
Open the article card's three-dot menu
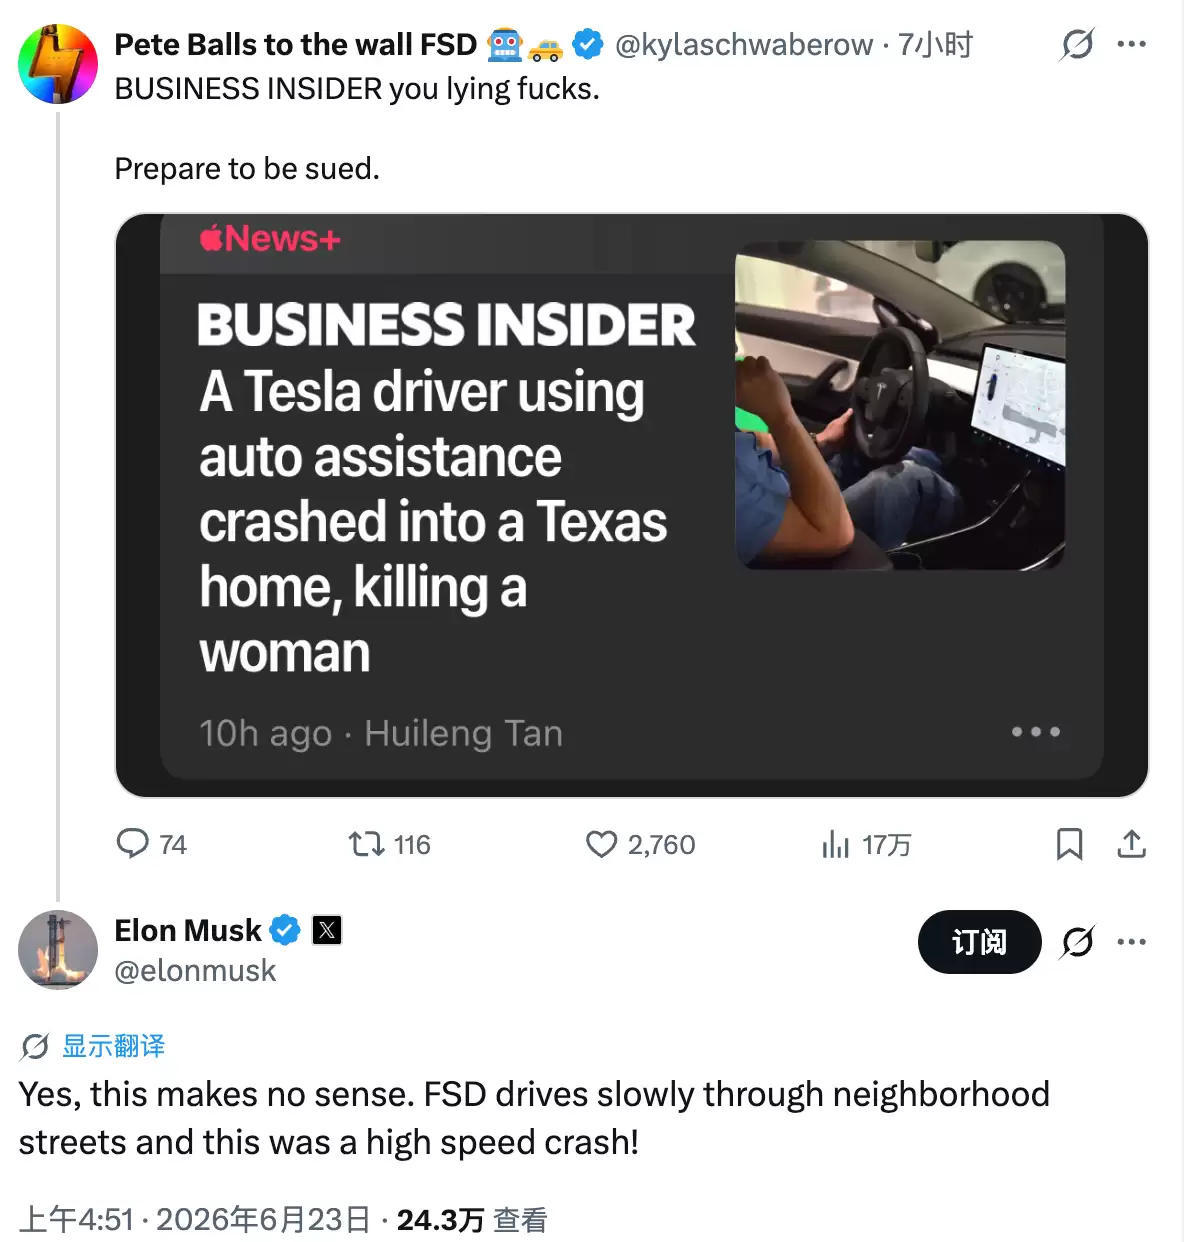pos(1035,732)
